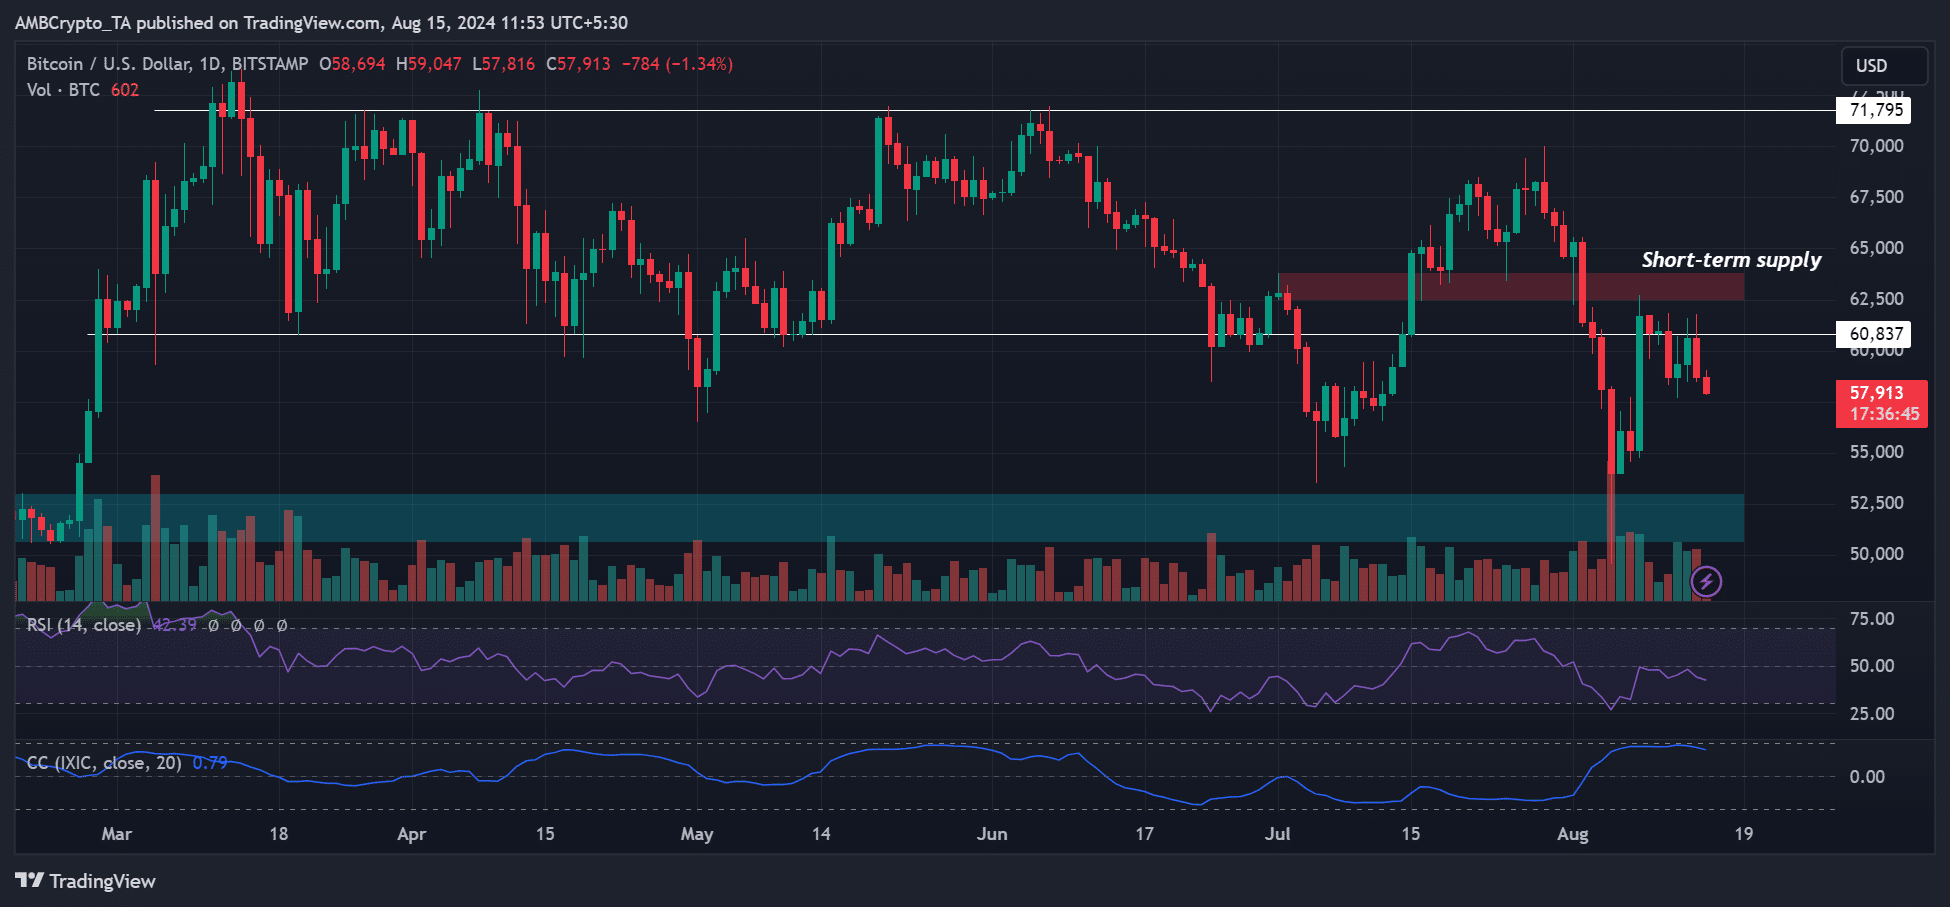
Task: Click the Jun label on time axis
Action: click(x=992, y=834)
